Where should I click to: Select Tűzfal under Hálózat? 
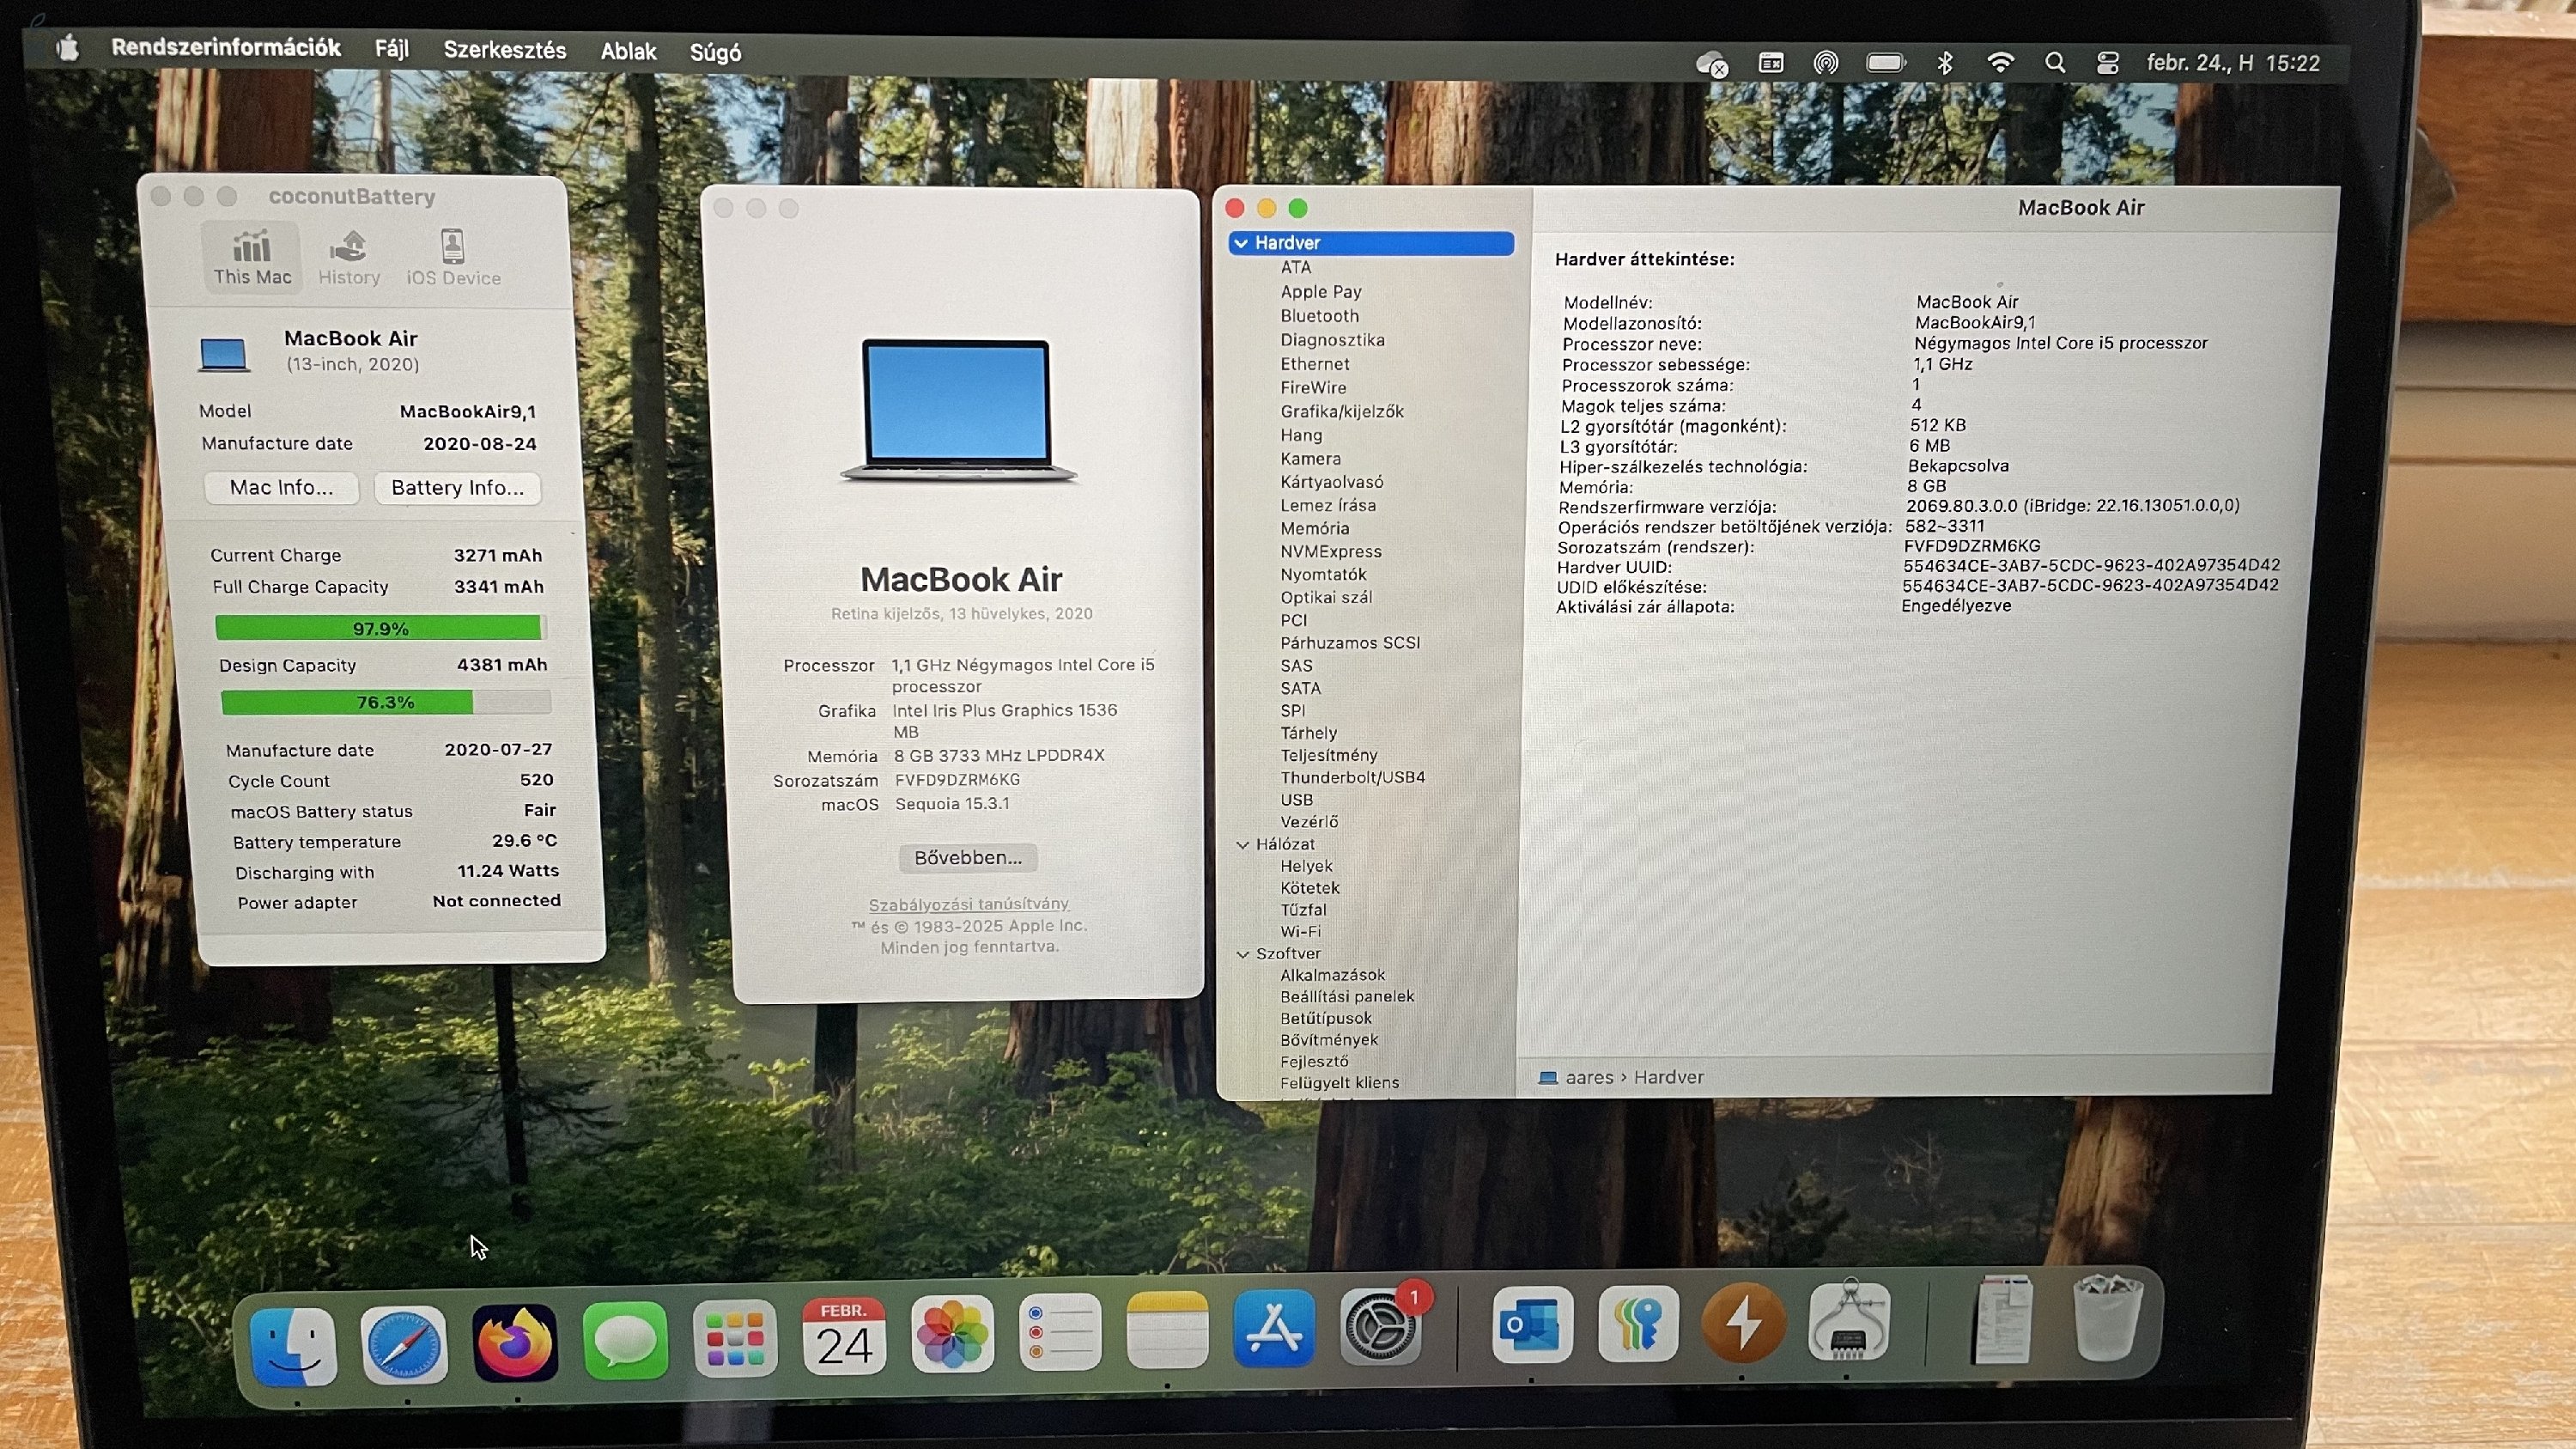tap(1303, 909)
